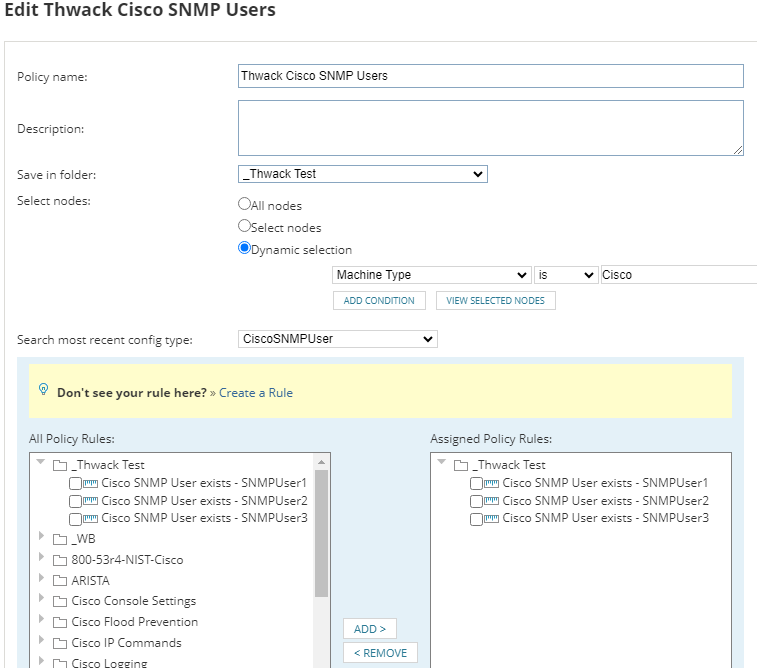Select the 'Cisco Flood Prevention' folder label
The width and height of the screenshot is (757, 668).
click(x=135, y=622)
